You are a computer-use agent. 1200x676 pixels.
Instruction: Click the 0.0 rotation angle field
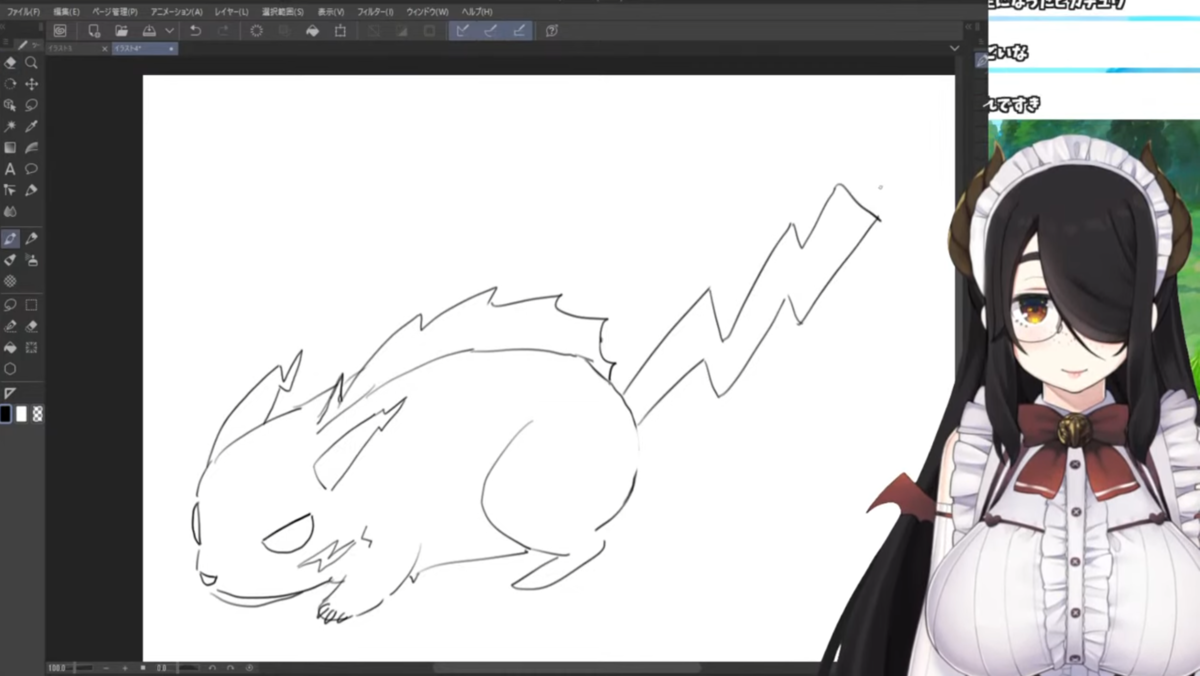click(x=163, y=668)
